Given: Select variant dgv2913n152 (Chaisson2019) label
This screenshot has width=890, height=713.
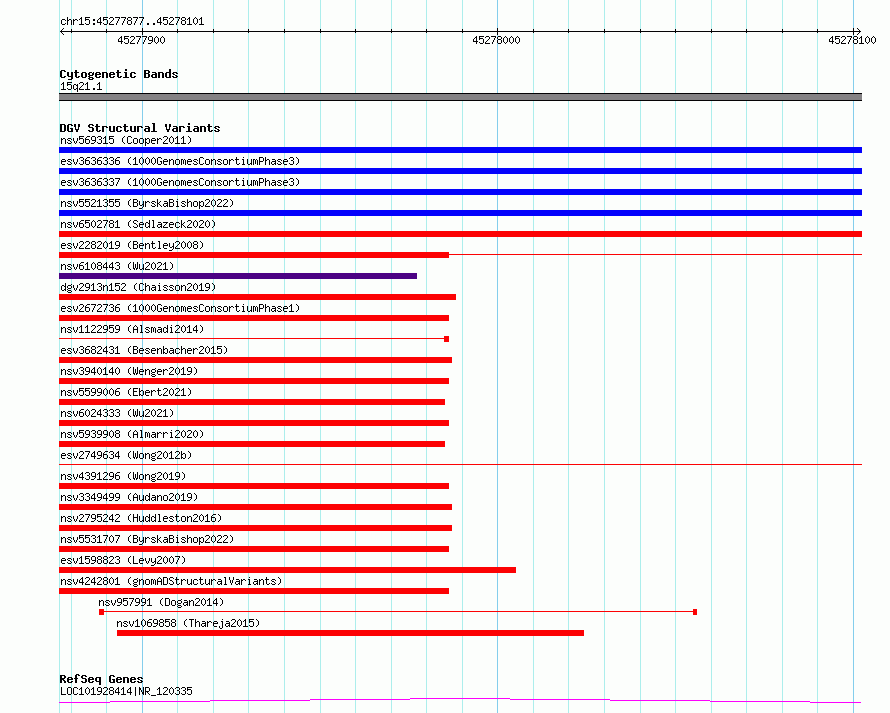Looking at the screenshot, I should [x=138, y=287].
